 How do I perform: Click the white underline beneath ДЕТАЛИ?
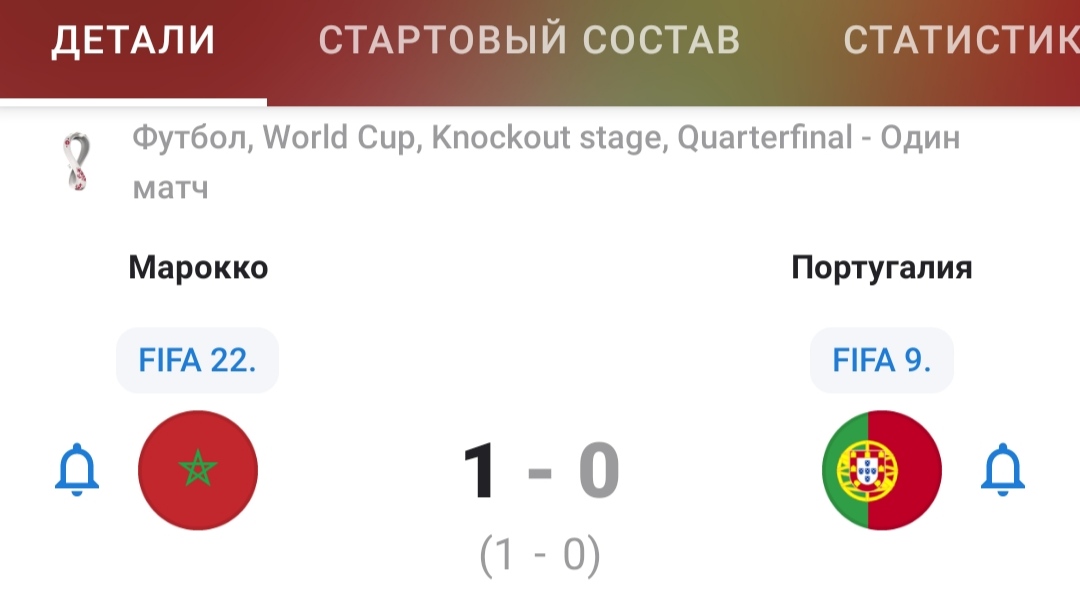[x=133, y=102]
